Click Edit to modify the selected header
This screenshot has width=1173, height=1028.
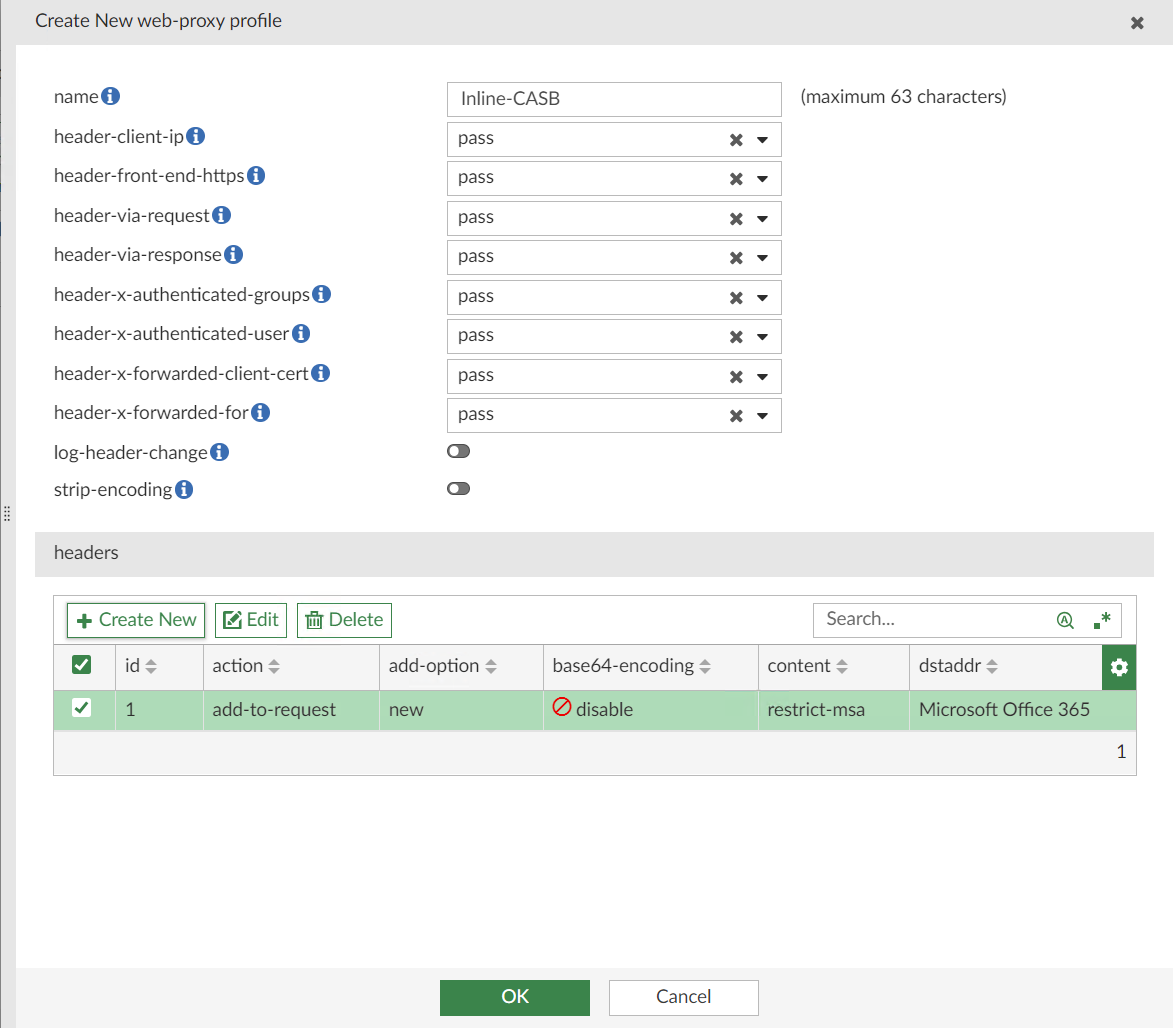pyautogui.click(x=250, y=620)
